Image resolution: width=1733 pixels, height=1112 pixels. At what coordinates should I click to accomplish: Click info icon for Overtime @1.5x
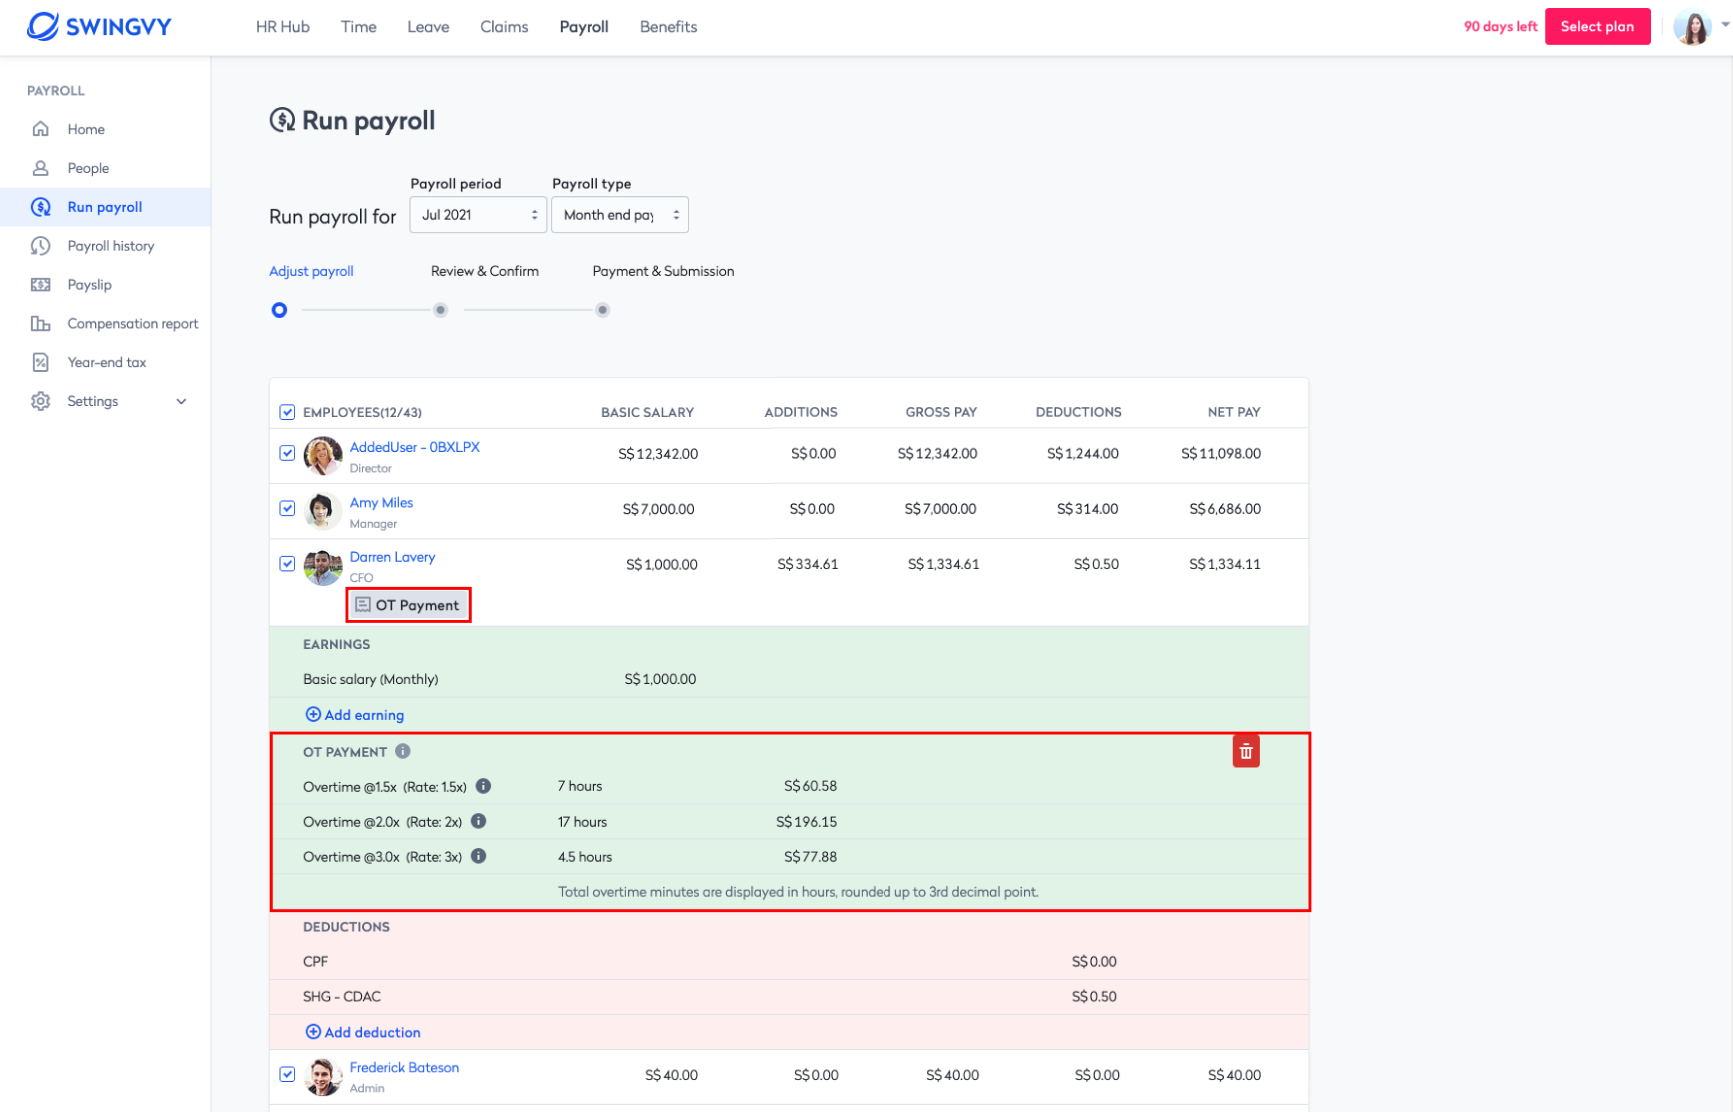(x=483, y=786)
